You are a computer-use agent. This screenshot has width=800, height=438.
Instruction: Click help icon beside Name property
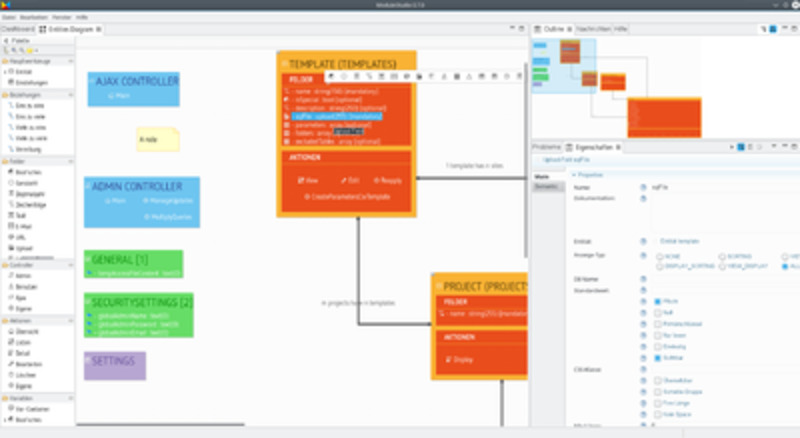[x=643, y=187]
